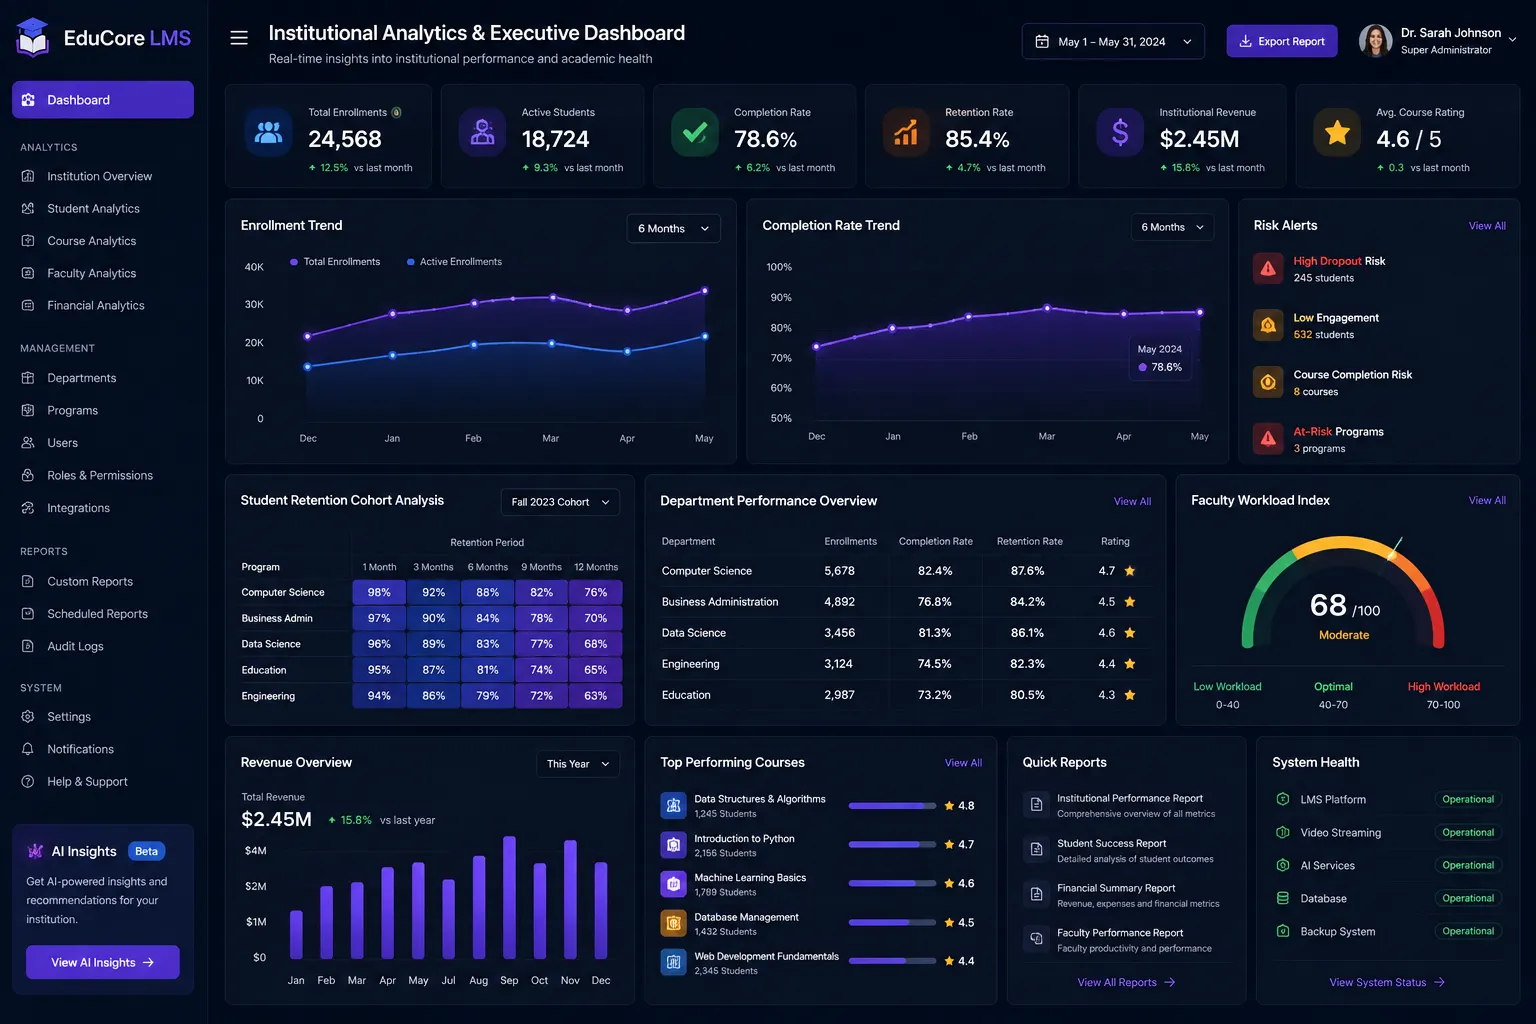Toggle the Active Enrollments legend series
Viewport: 1536px width, 1024px height.
(x=454, y=262)
